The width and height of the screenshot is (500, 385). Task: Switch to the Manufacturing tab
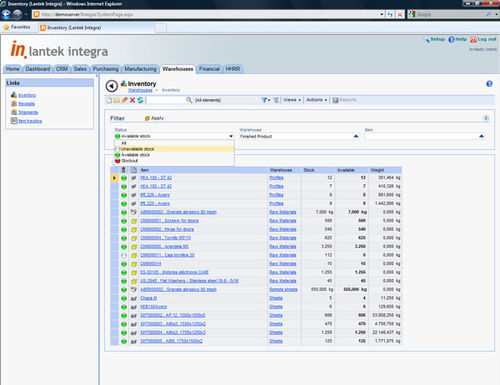pyautogui.click(x=140, y=69)
